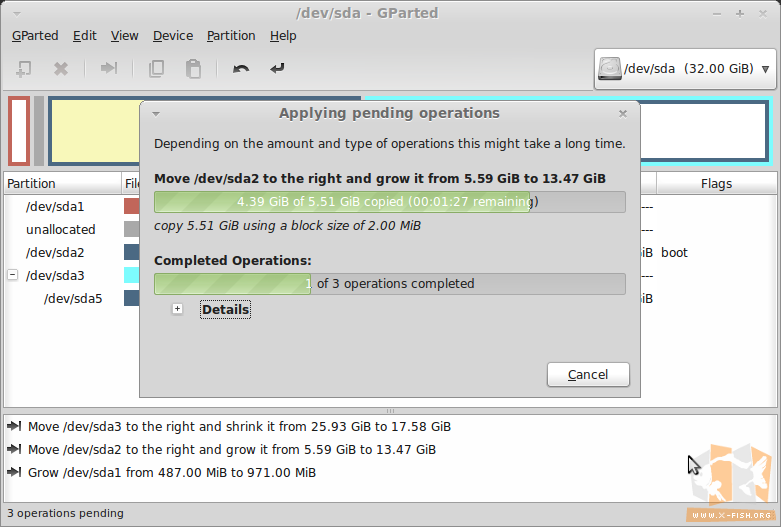Click the operations completed progress bar
The height and width of the screenshot is (527, 781).
click(x=390, y=283)
